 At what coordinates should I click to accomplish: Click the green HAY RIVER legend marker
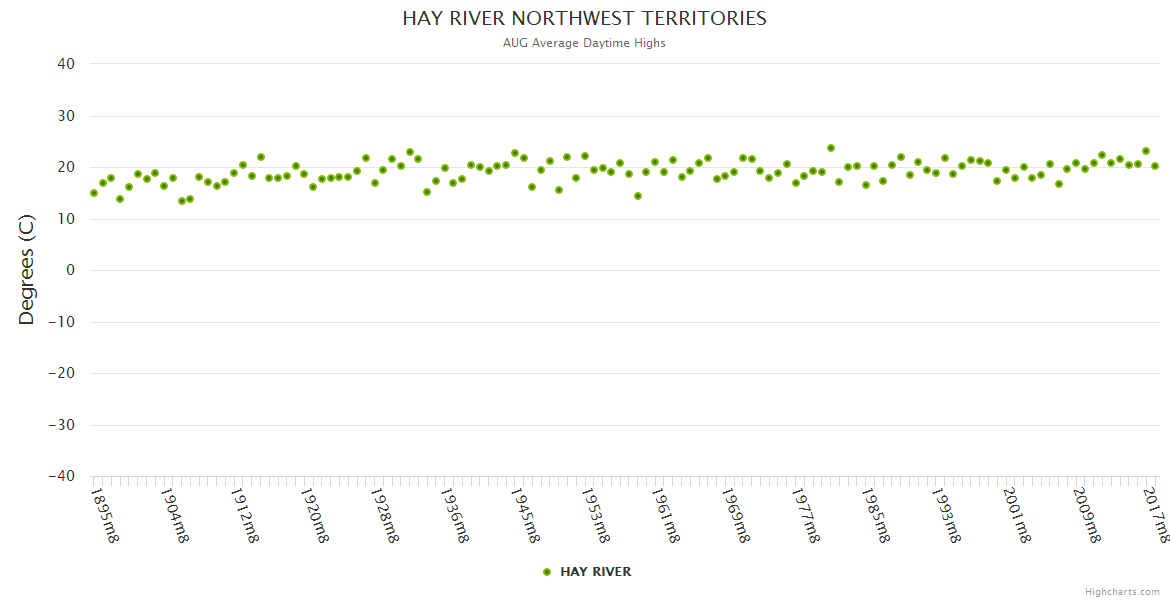pos(547,572)
